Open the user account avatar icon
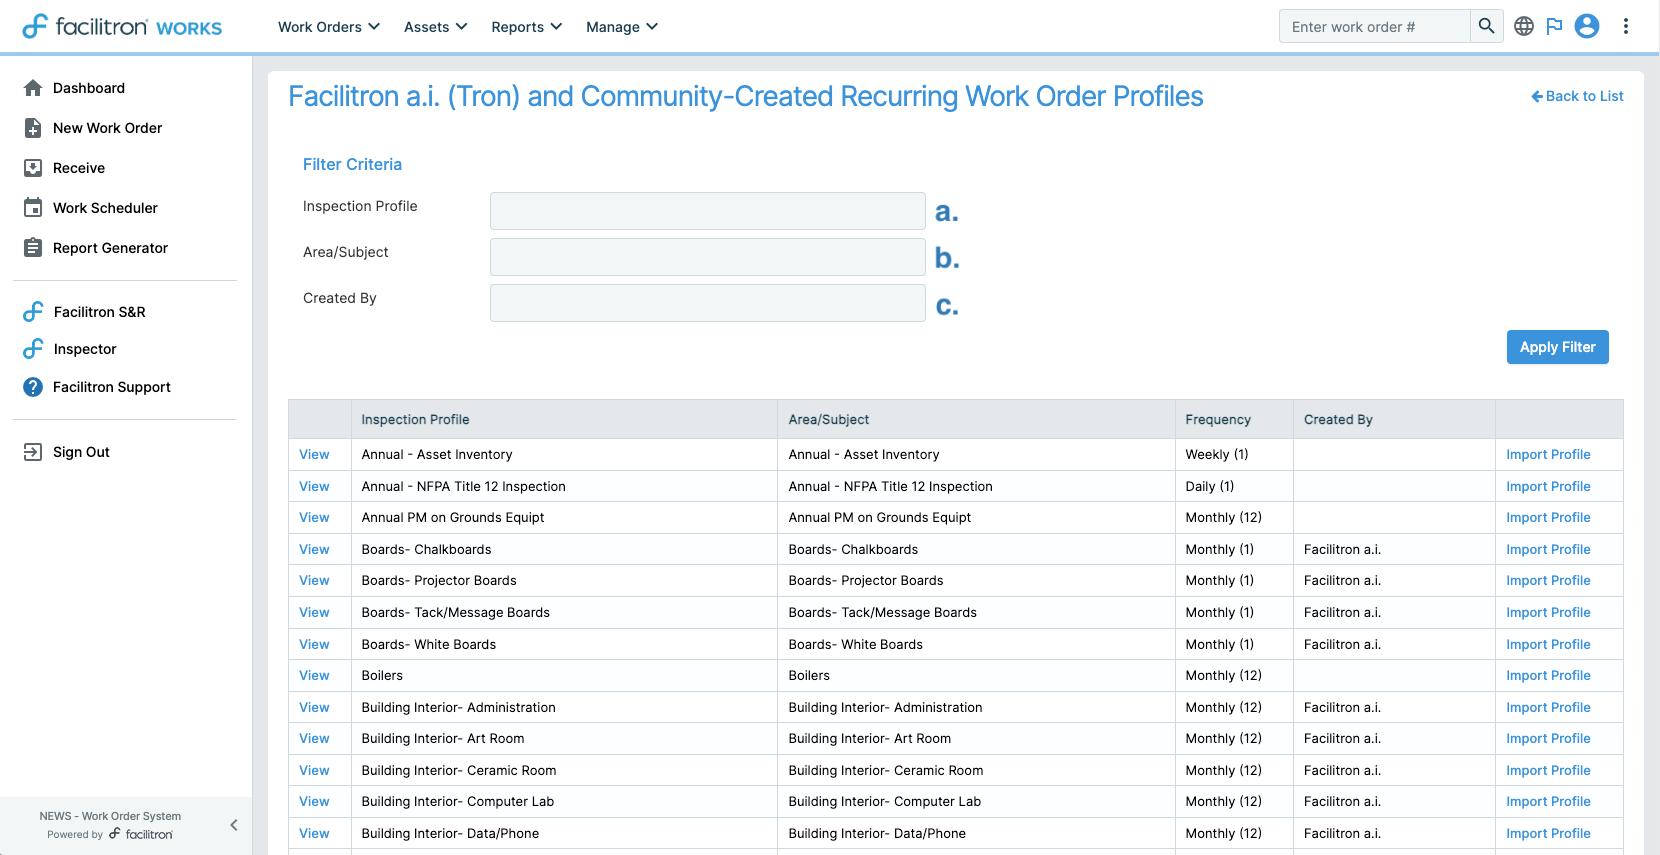Image resolution: width=1660 pixels, height=855 pixels. [1587, 26]
